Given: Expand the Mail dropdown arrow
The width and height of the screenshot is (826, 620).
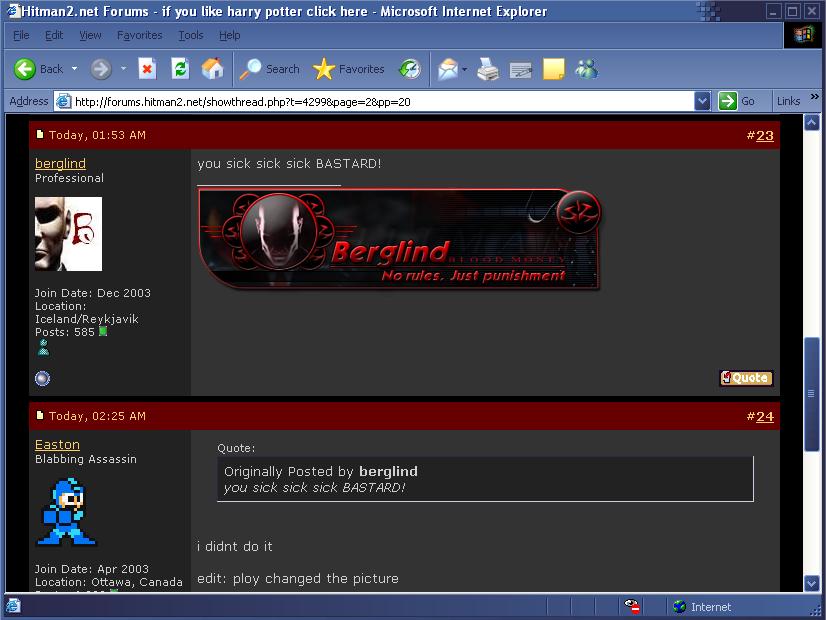Looking at the screenshot, I should (x=464, y=69).
